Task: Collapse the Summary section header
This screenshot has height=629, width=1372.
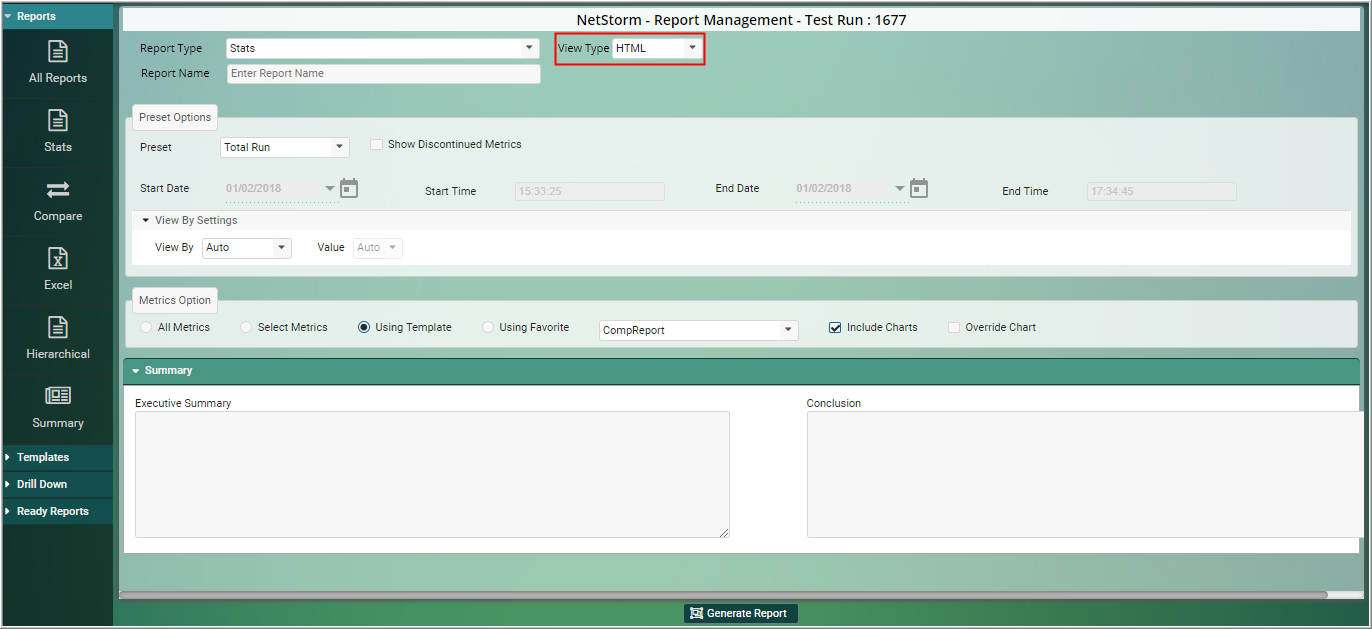Action: pos(741,371)
